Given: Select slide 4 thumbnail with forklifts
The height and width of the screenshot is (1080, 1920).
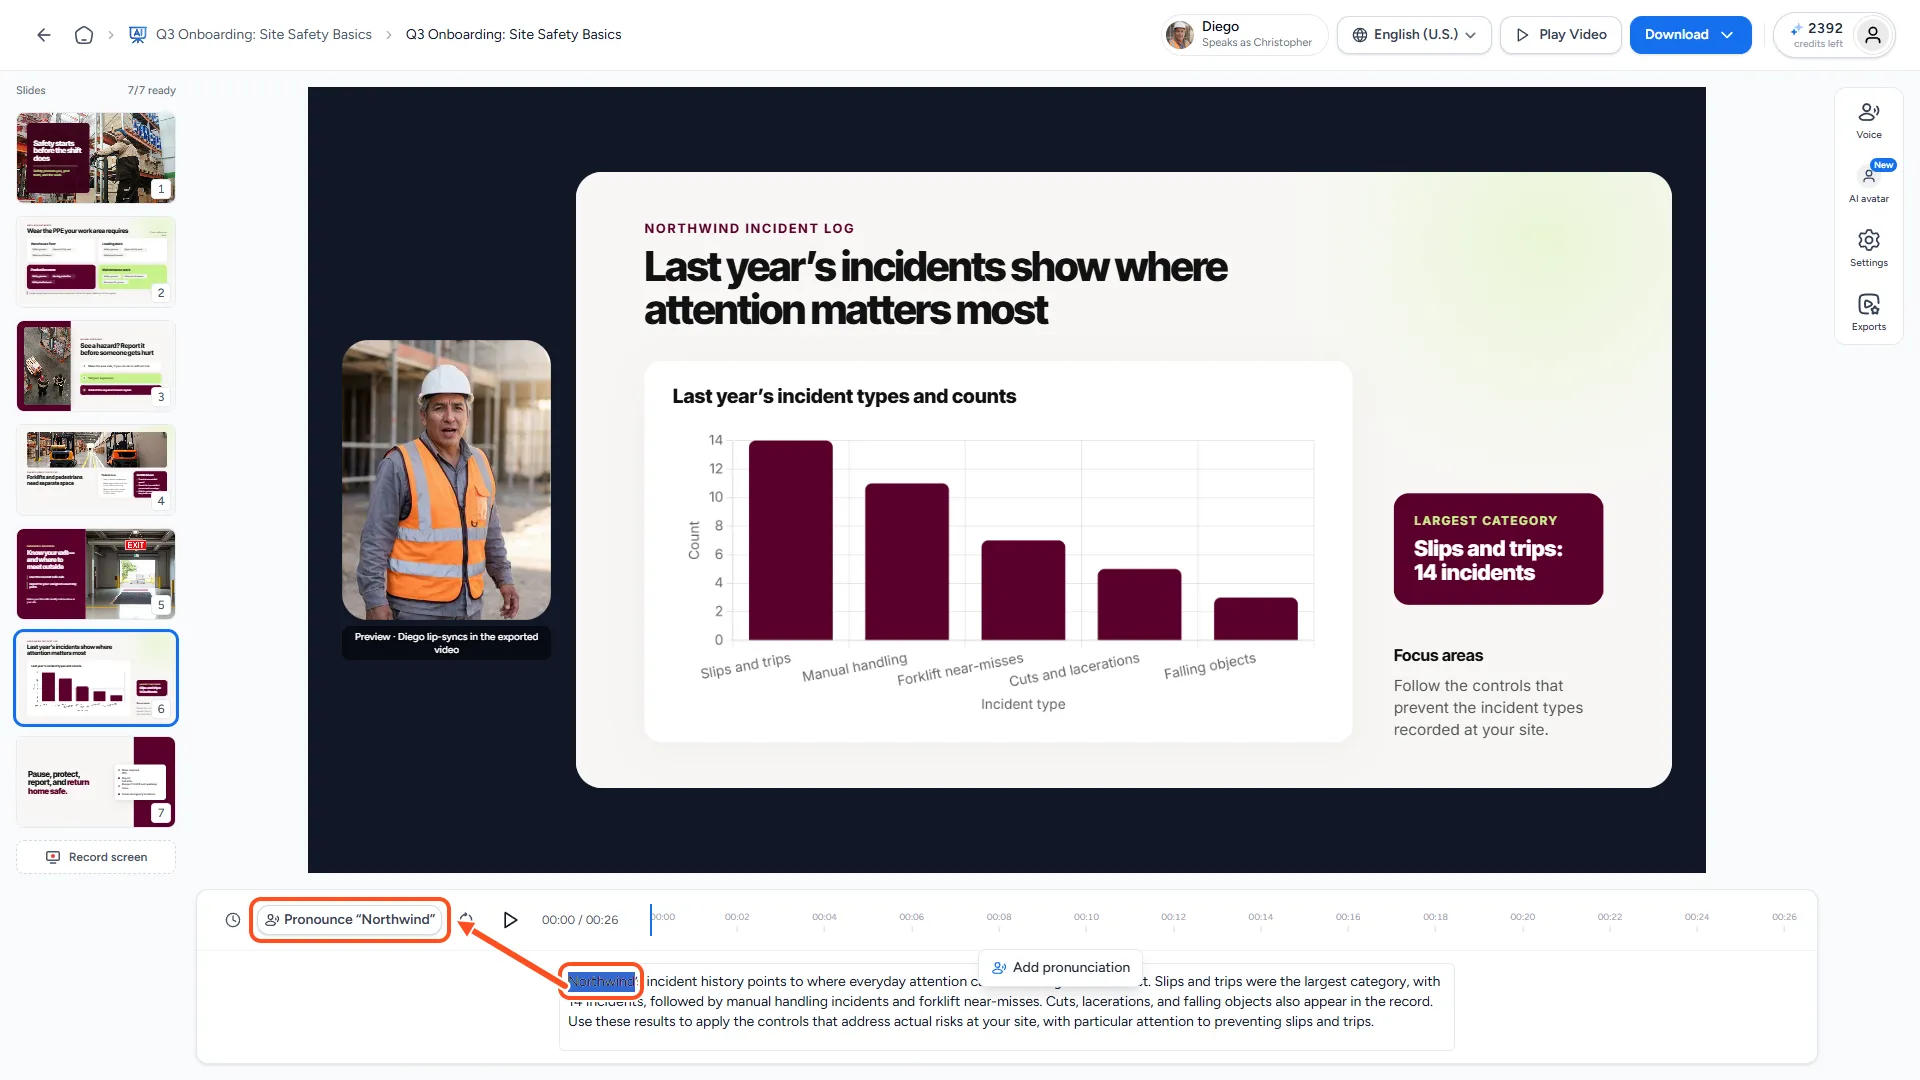Looking at the screenshot, I should click(96, 470).
